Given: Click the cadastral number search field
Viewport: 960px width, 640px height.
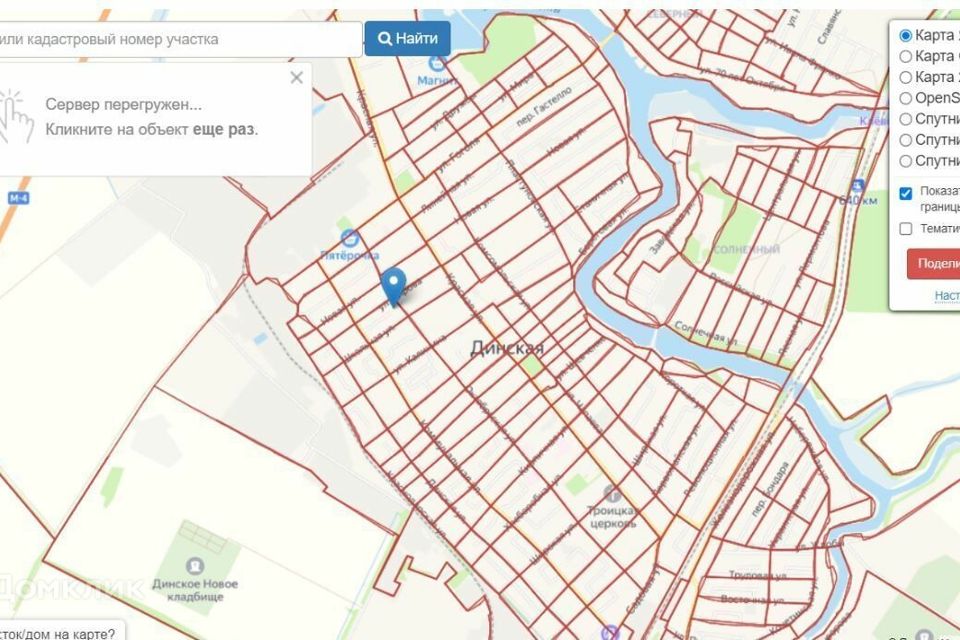Looking at the screenshot, I should click(180, 40).
